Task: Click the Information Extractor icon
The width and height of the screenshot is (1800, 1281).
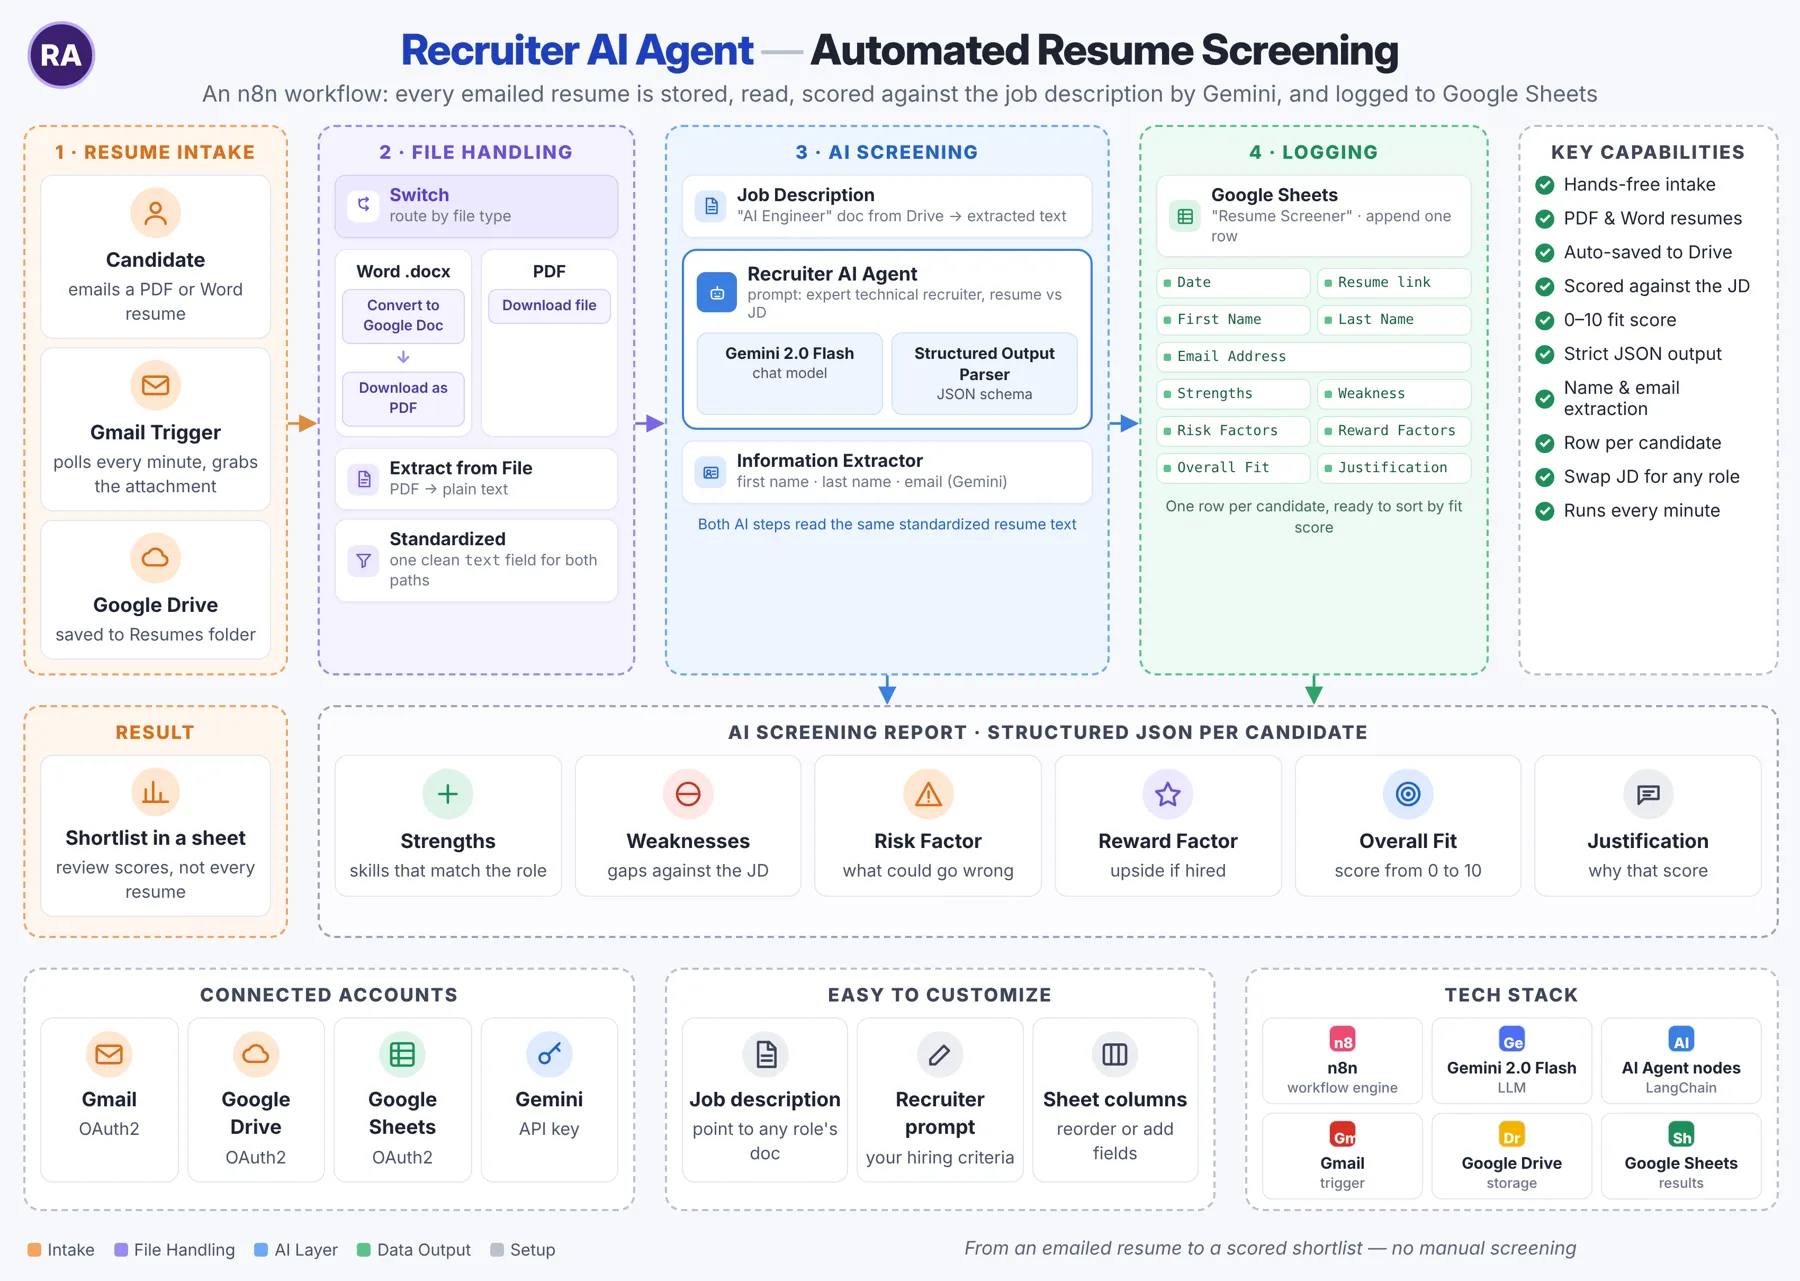Action: (711, 472)
